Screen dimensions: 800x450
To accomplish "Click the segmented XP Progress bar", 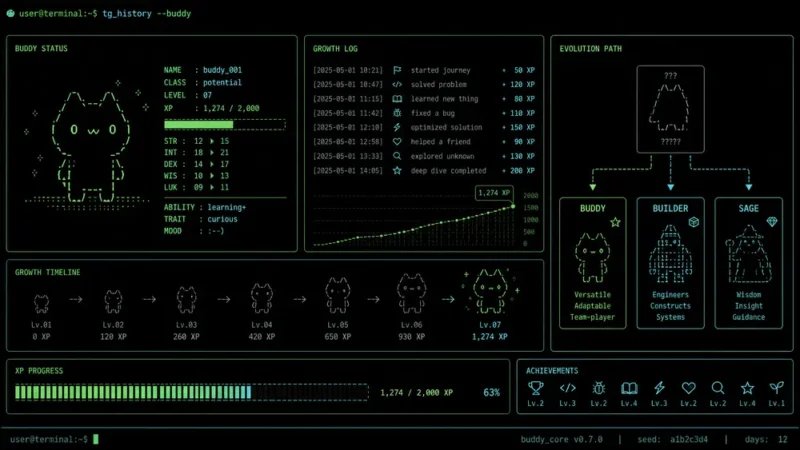I will (192, 392).
